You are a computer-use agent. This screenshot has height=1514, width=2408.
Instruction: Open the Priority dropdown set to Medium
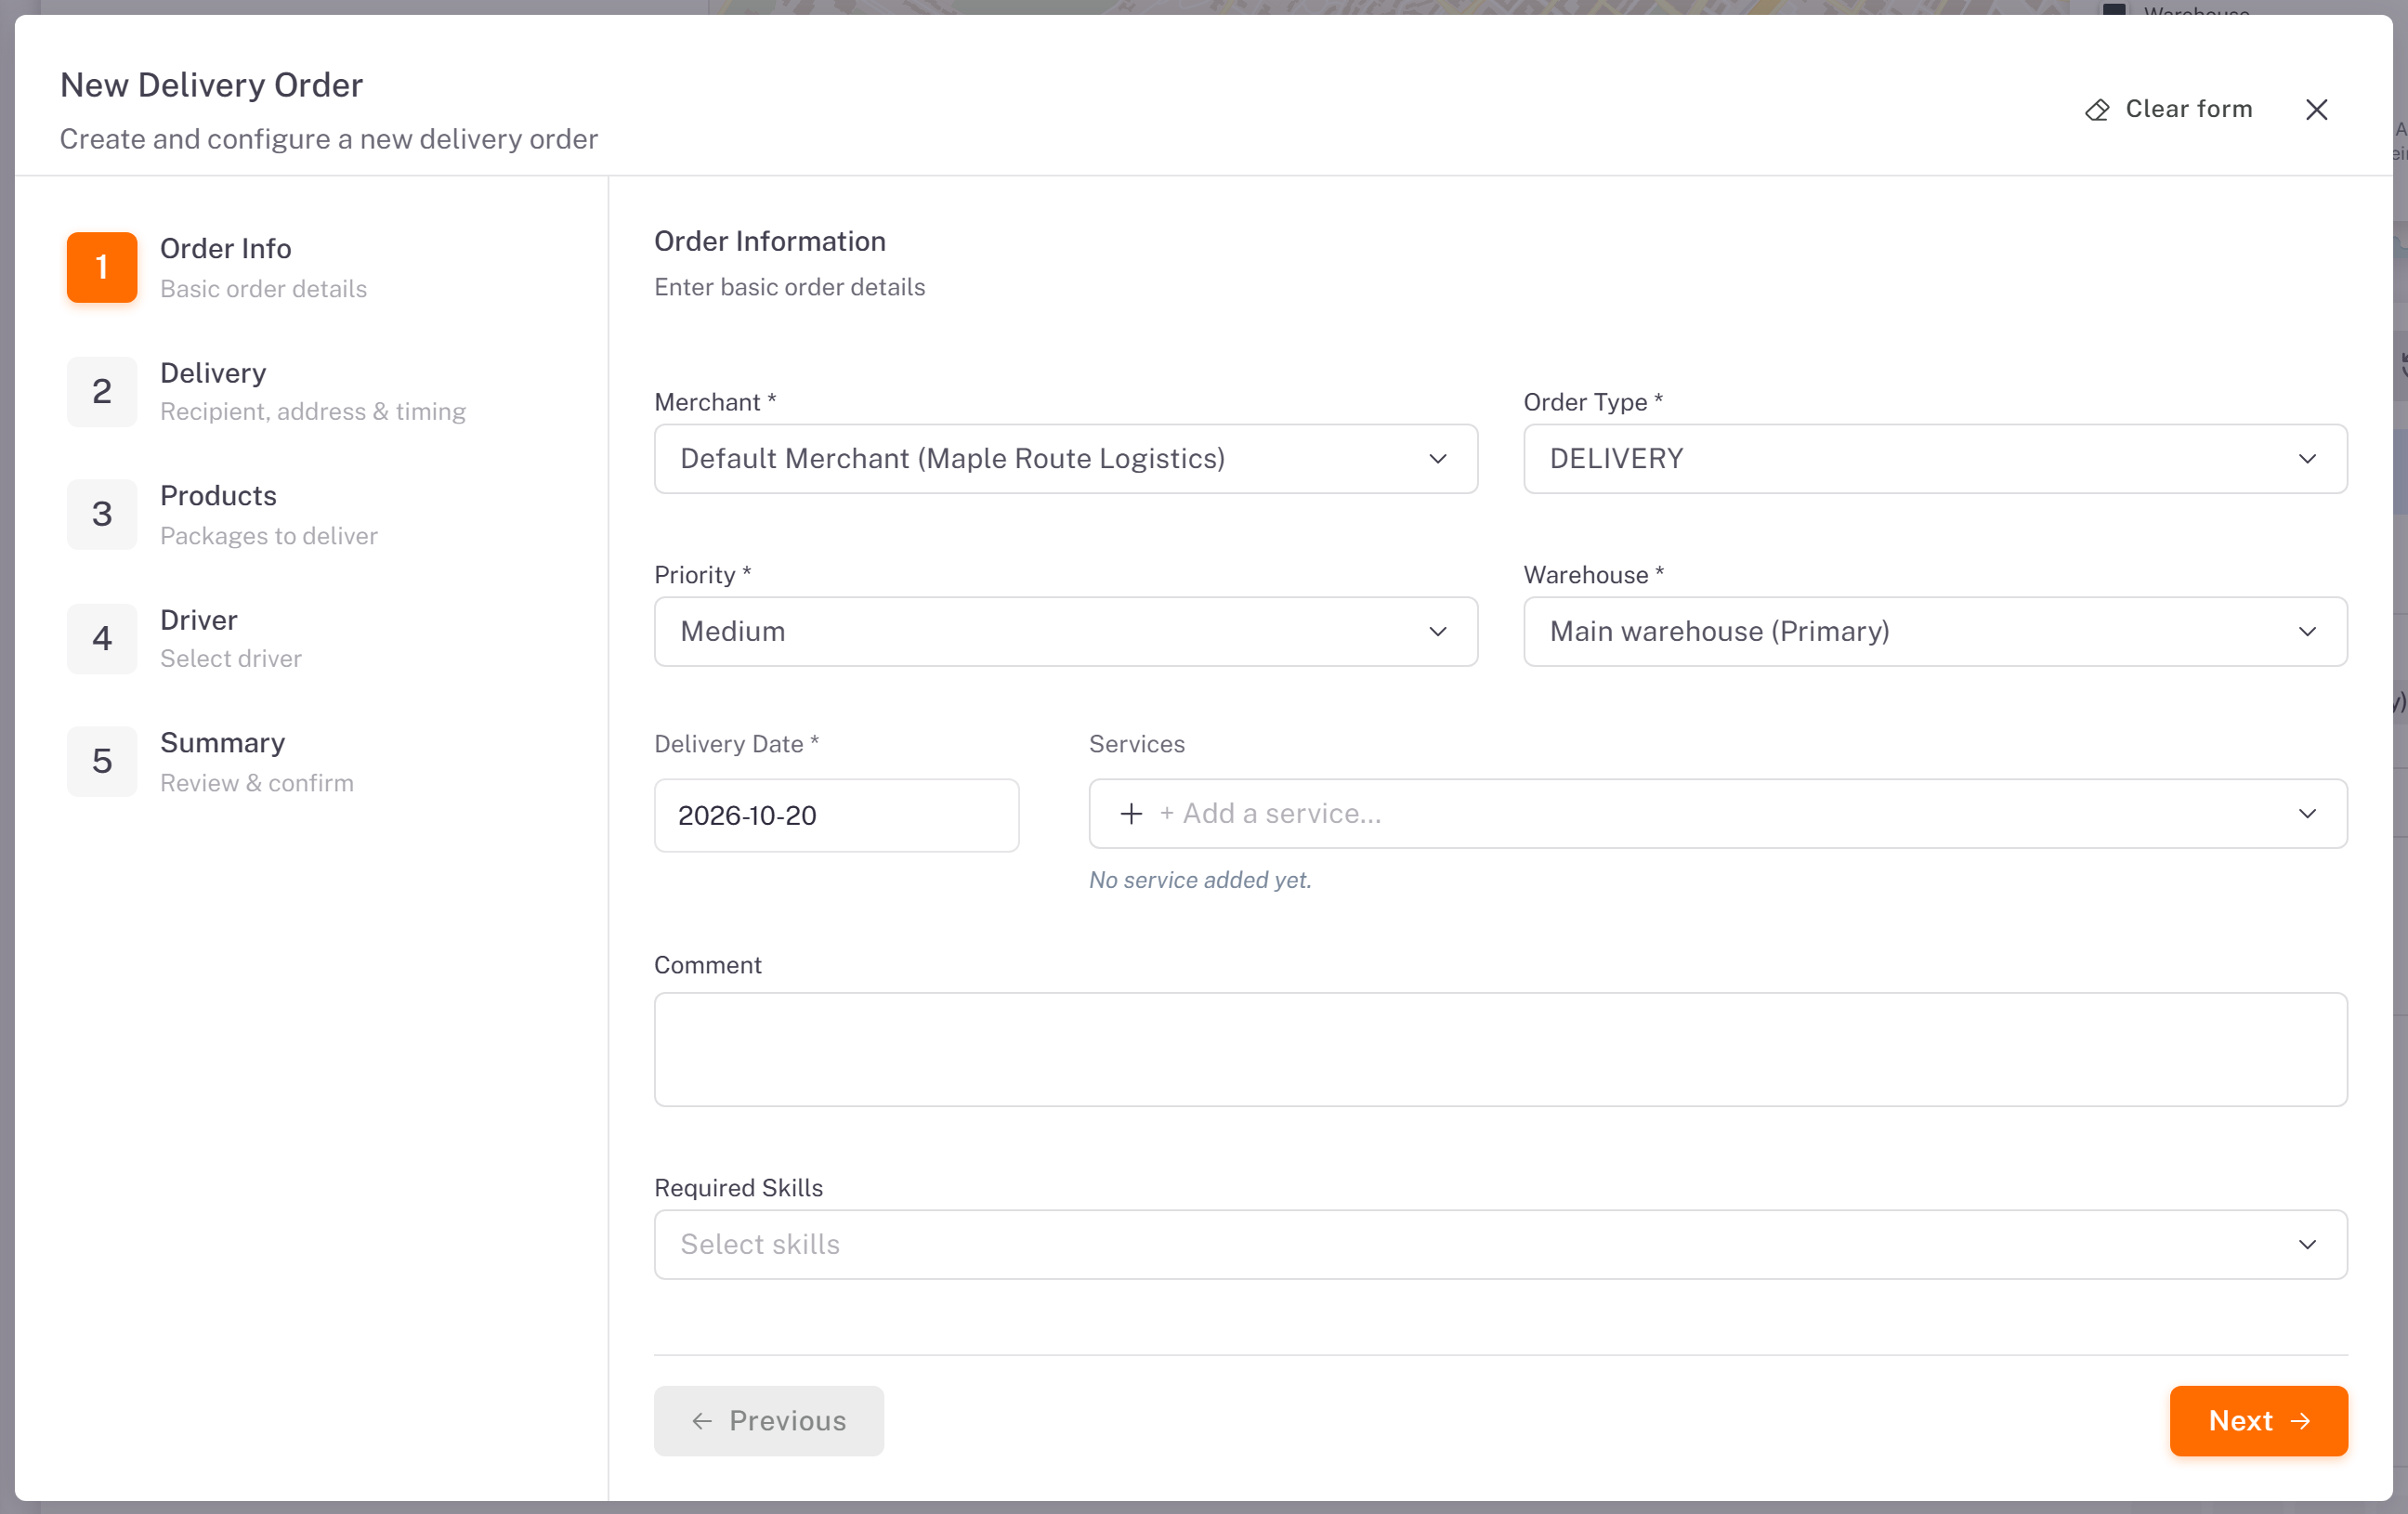pyautogui.click(x=1066, y=632)
